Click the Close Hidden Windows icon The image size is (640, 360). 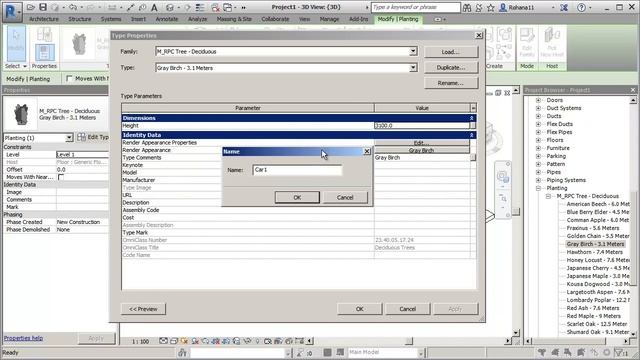[x=216, y=7]
